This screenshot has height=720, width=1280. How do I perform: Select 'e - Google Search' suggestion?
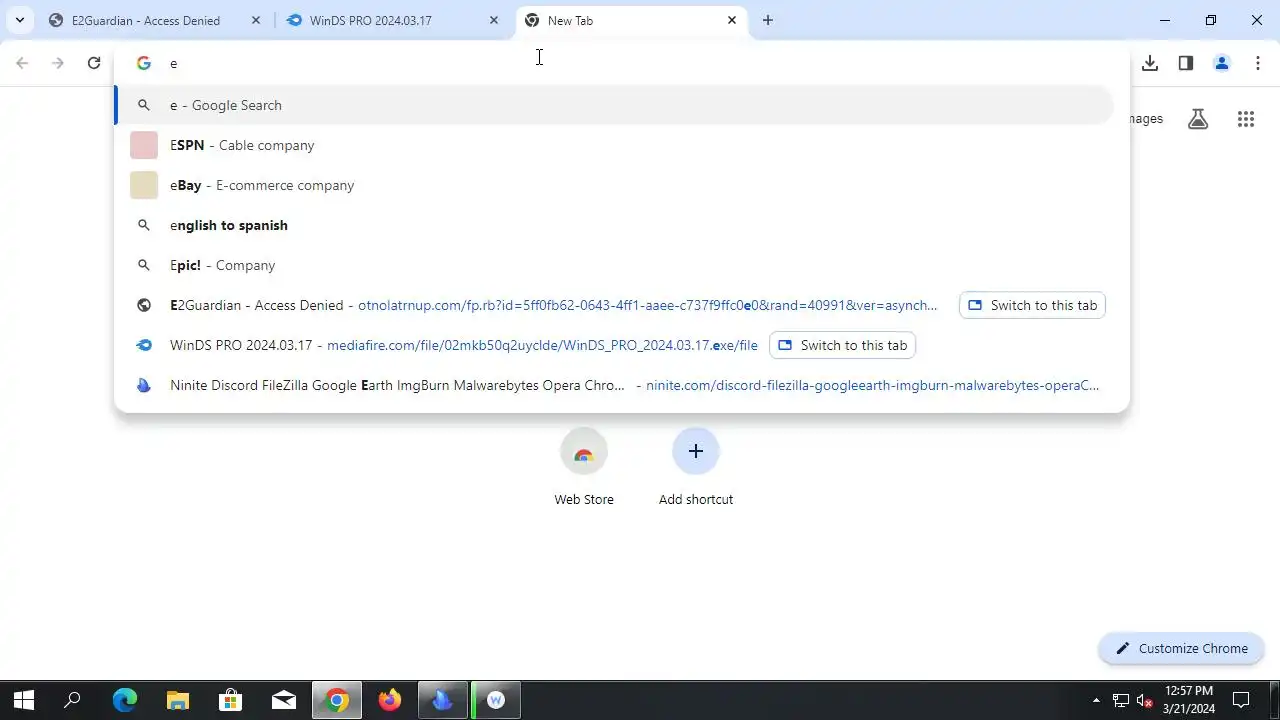614,105
